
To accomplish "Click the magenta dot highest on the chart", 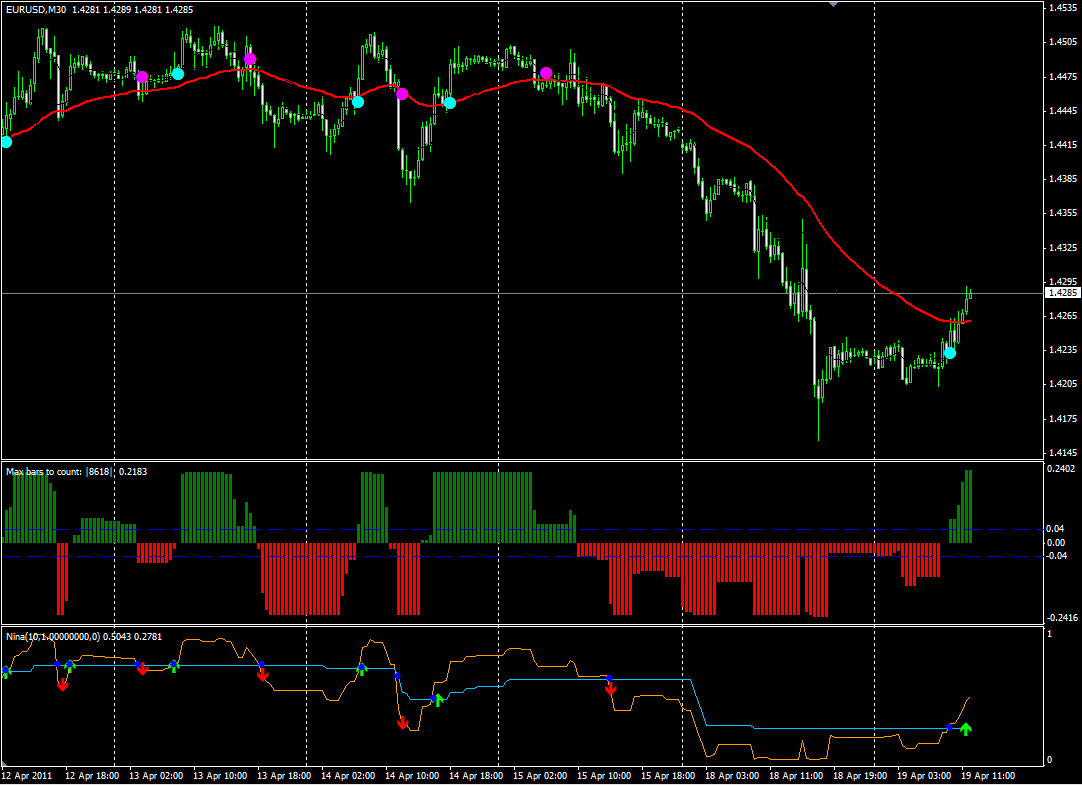I will (250, 59).
